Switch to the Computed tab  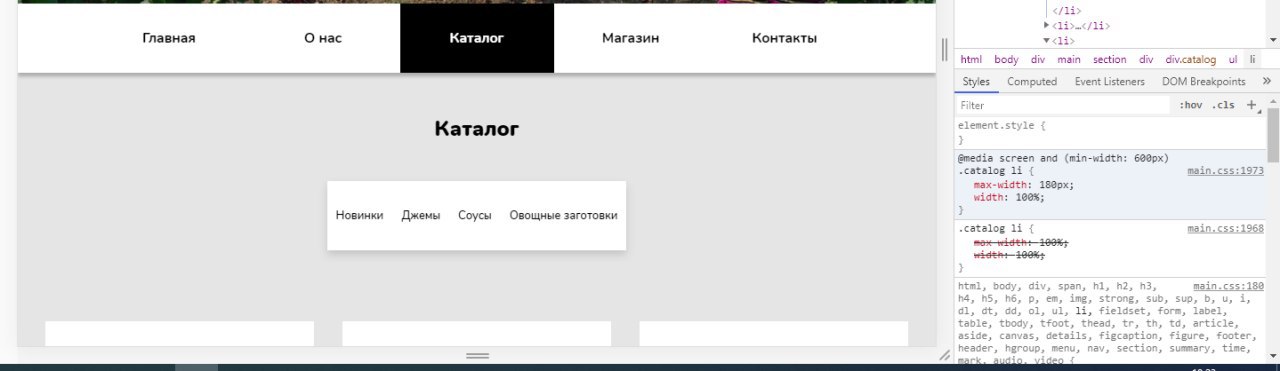[1032, 82]
